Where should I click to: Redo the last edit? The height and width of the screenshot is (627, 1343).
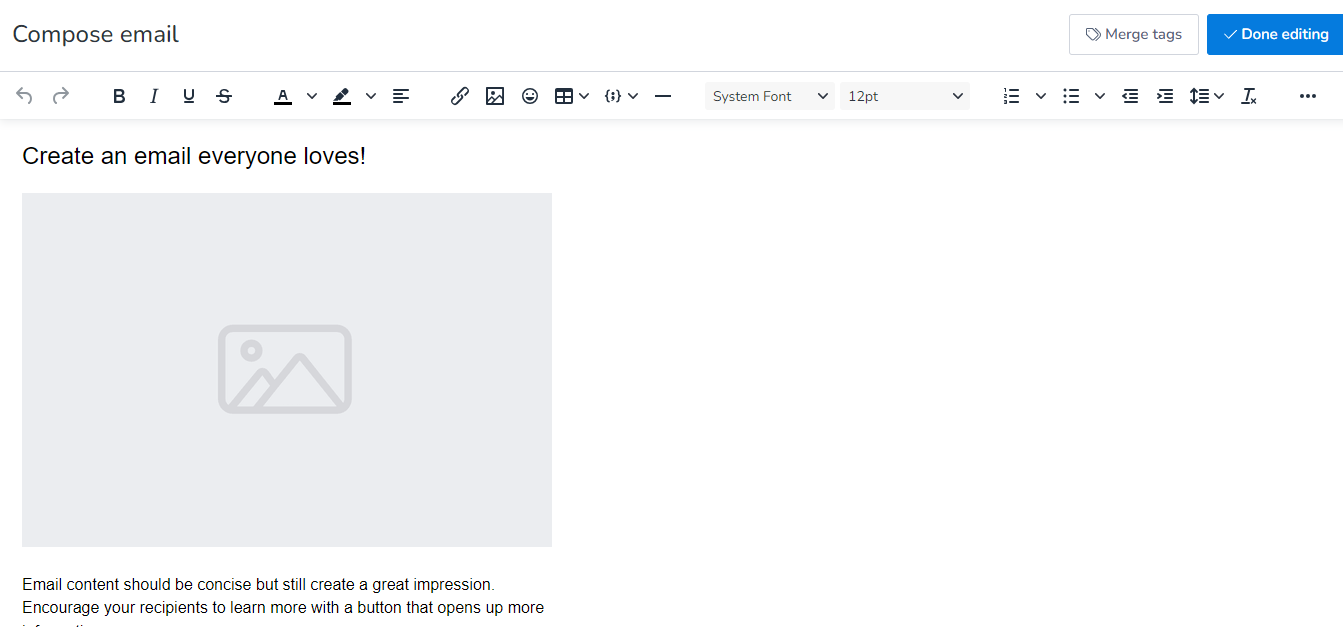click(60, 95)
